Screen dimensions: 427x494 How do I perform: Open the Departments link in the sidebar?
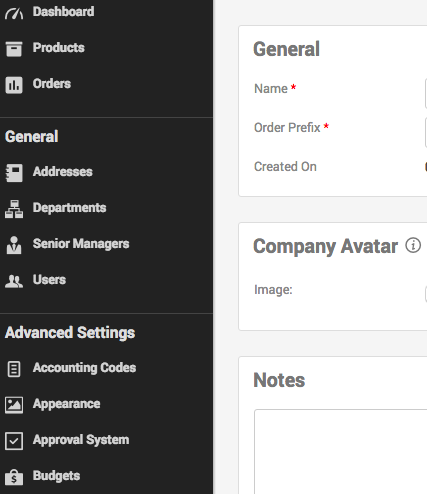point(69,208)
